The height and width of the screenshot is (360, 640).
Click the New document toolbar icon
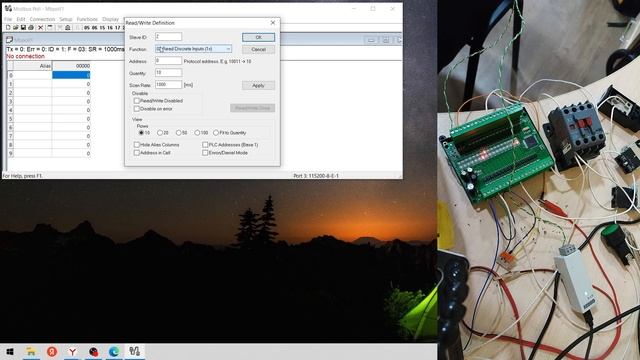pyautogui.click(x=8, y=27)
